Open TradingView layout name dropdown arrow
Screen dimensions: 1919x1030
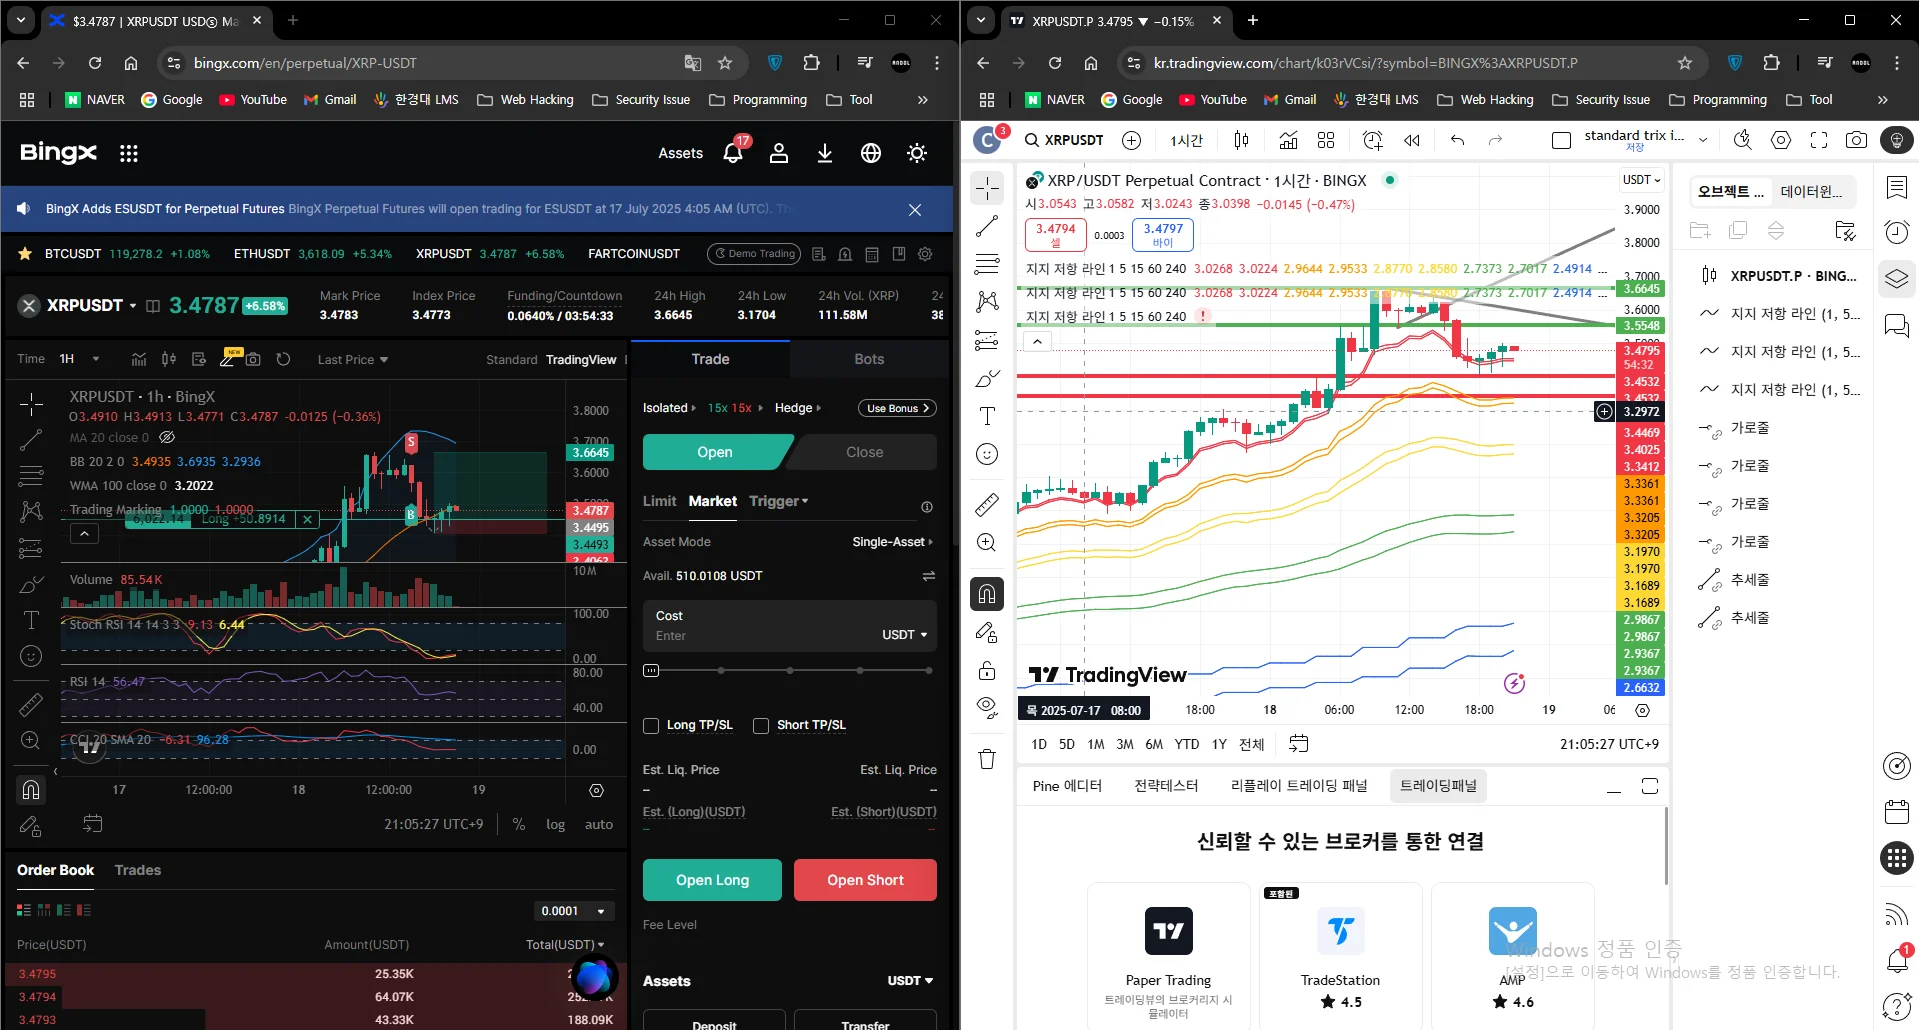point(1703,140)
